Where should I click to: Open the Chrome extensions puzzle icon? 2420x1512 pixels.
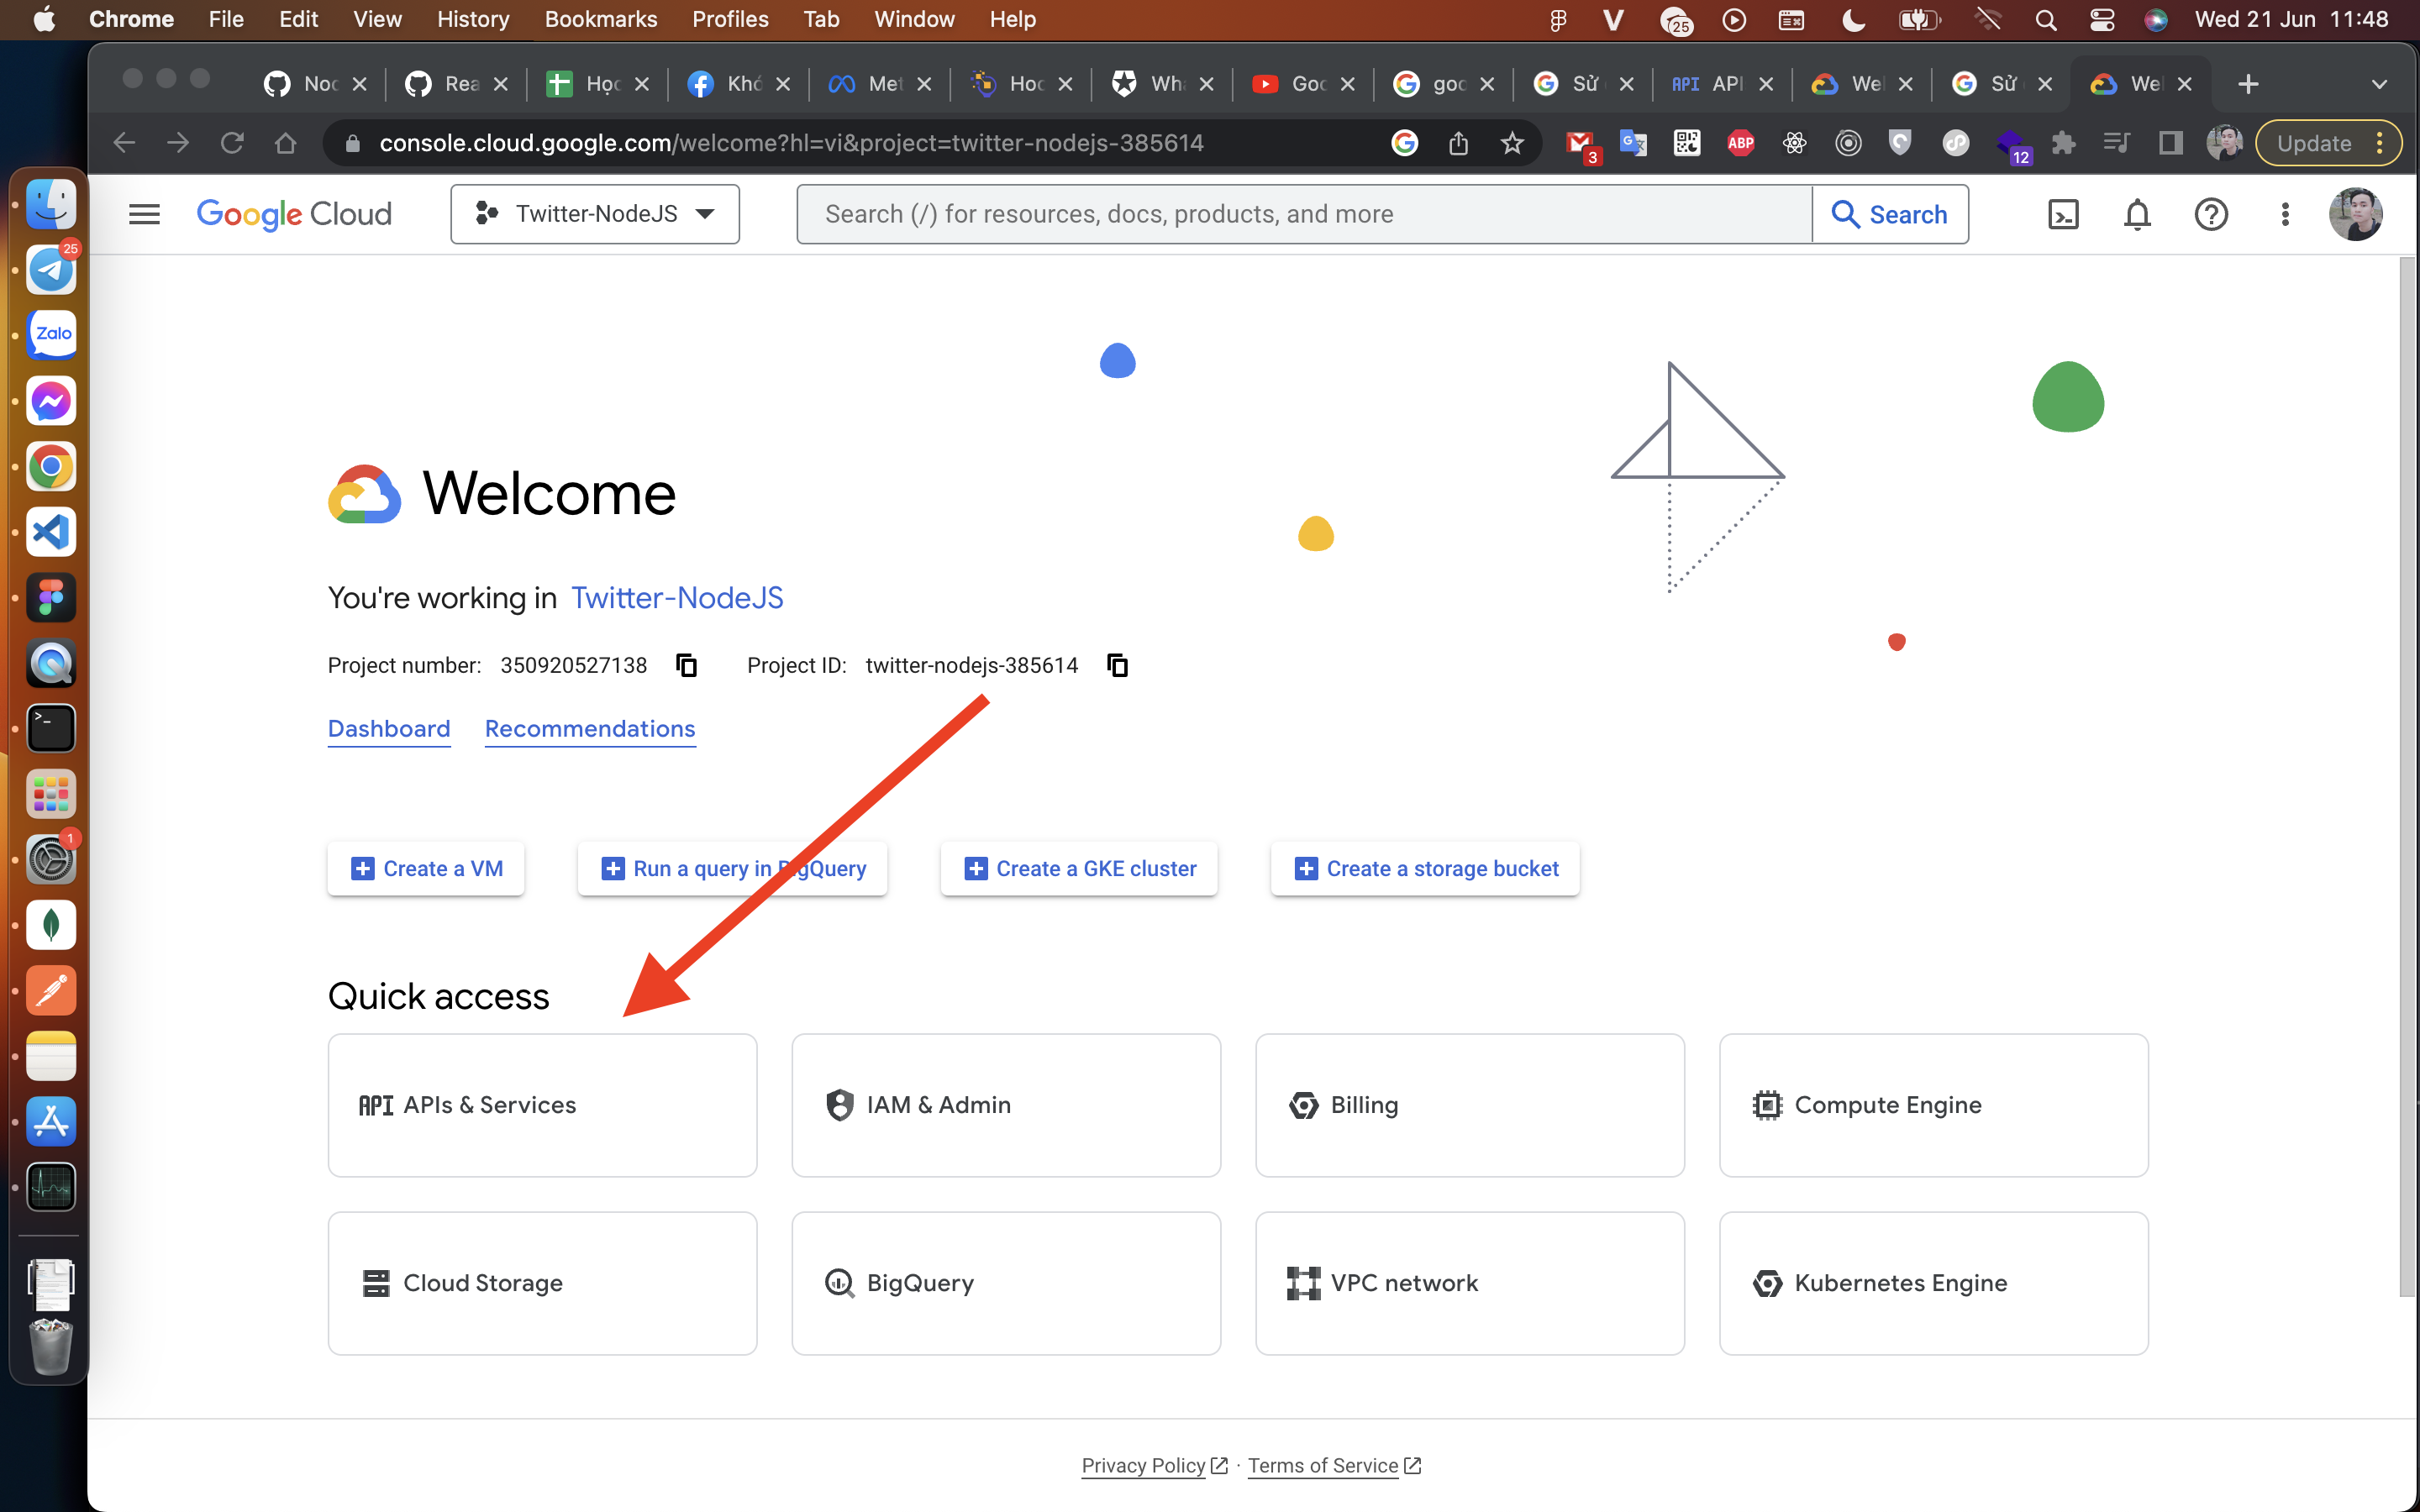[x=2063, y=143]
